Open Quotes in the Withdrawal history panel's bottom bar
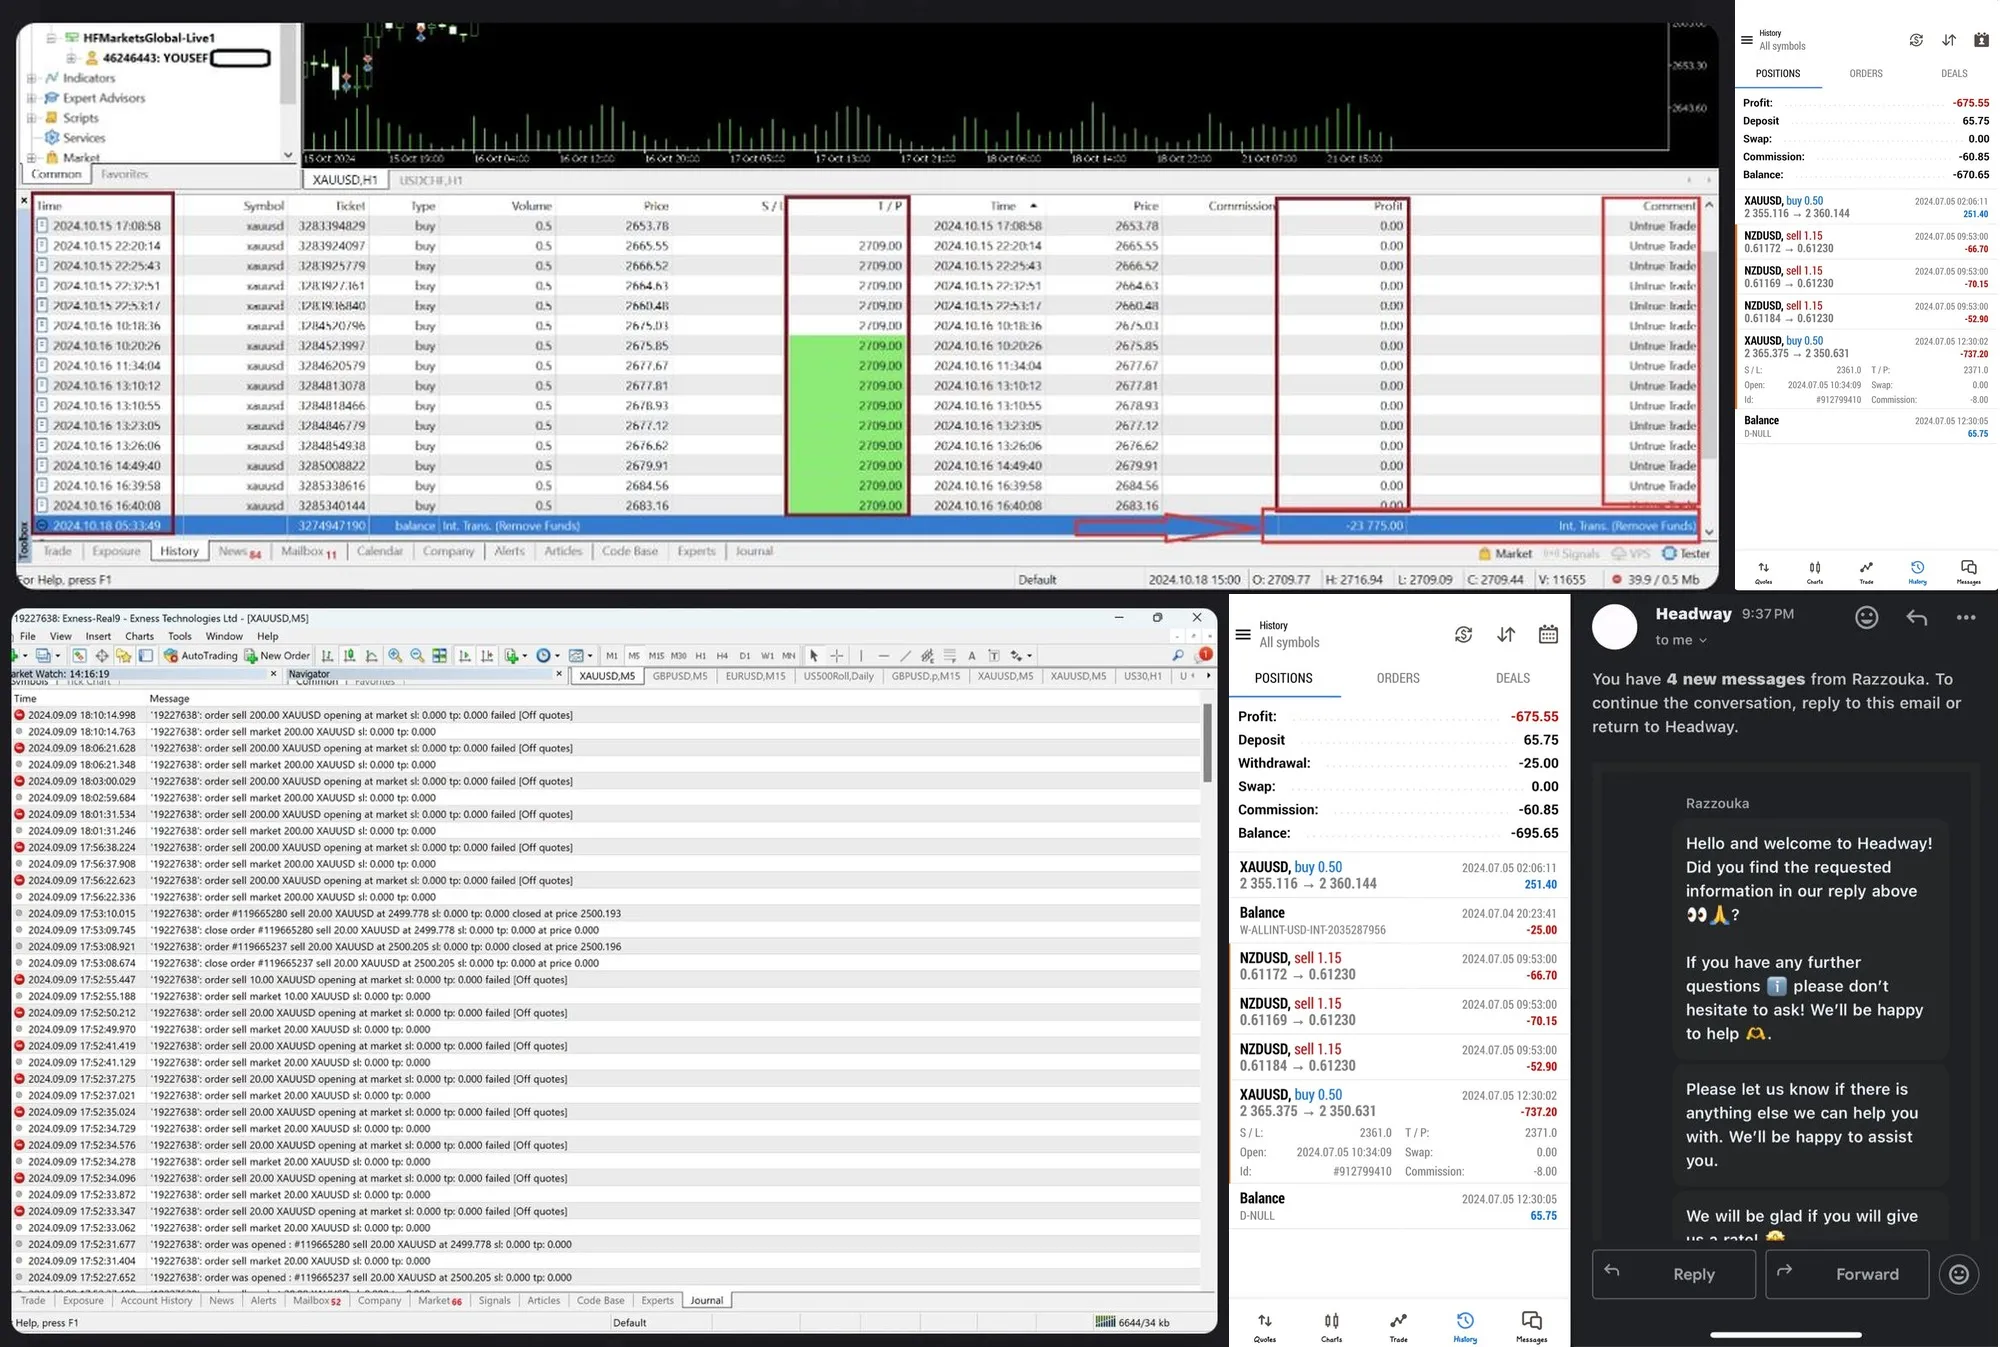The image size is (2000, 1347). tap(1265, 1326)
